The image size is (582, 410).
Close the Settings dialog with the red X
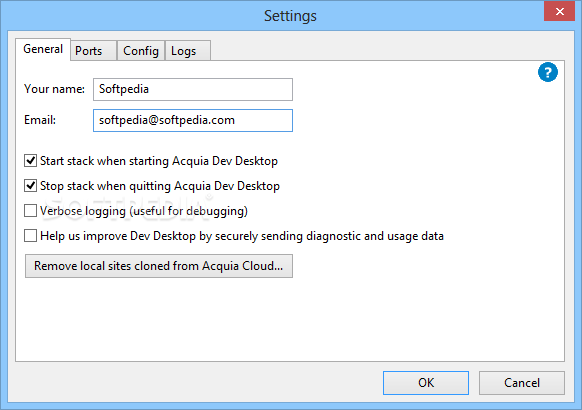pyautogui.click(x=560, y=12)
